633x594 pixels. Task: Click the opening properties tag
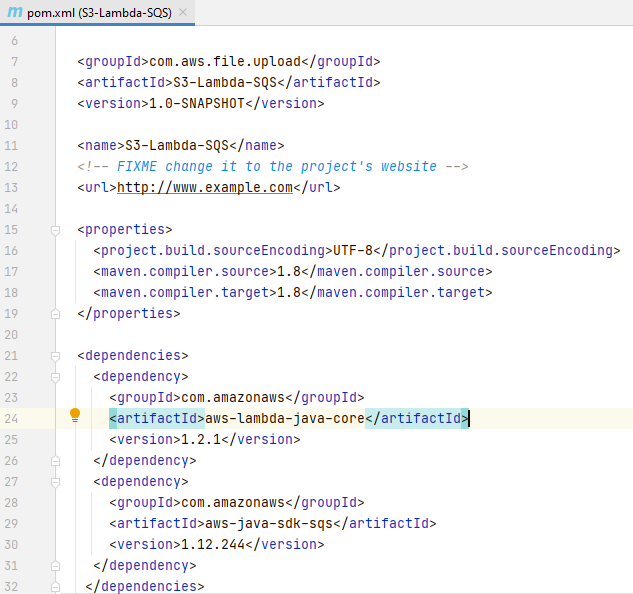point(125,229)
